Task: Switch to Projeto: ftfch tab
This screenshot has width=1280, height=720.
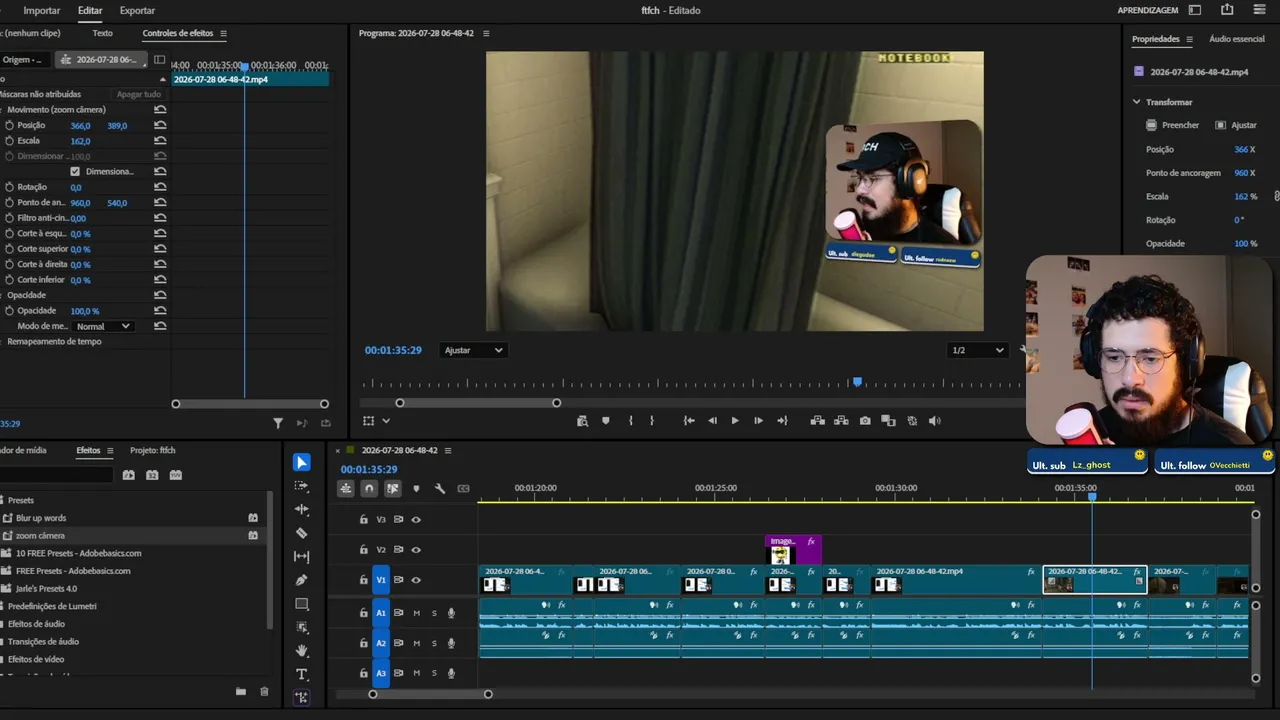Action: (x=153, y=450)
